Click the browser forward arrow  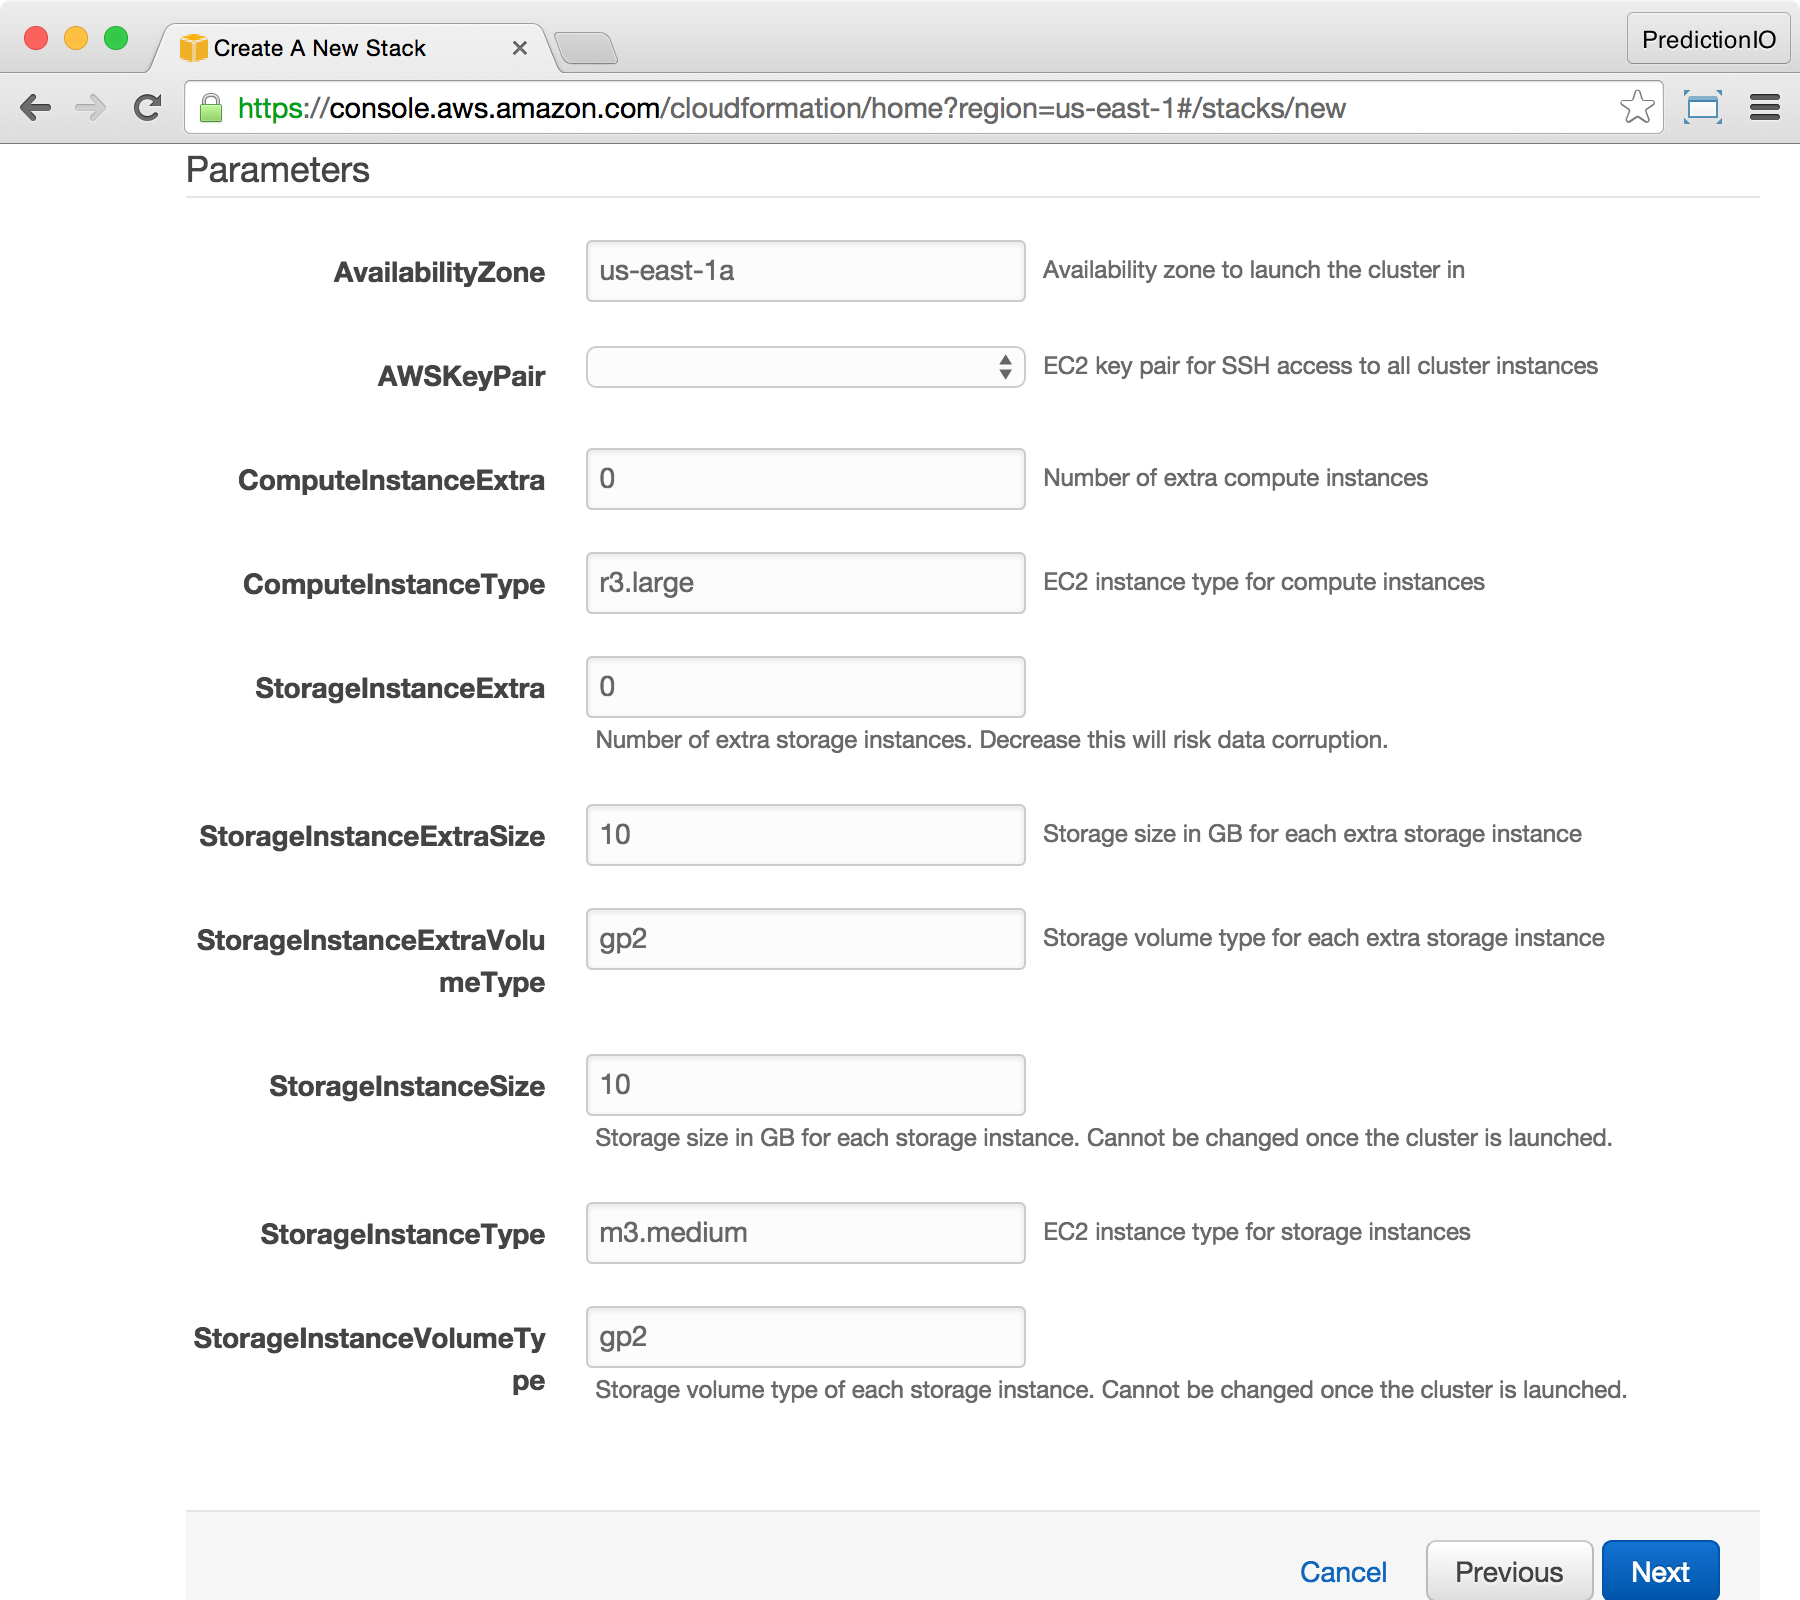(x=91, y=108)
